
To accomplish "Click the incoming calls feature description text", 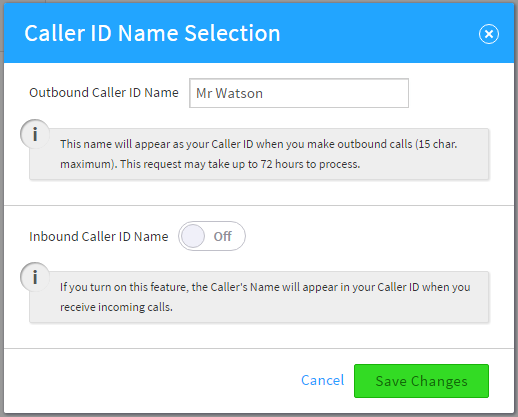I will (265, 297).
